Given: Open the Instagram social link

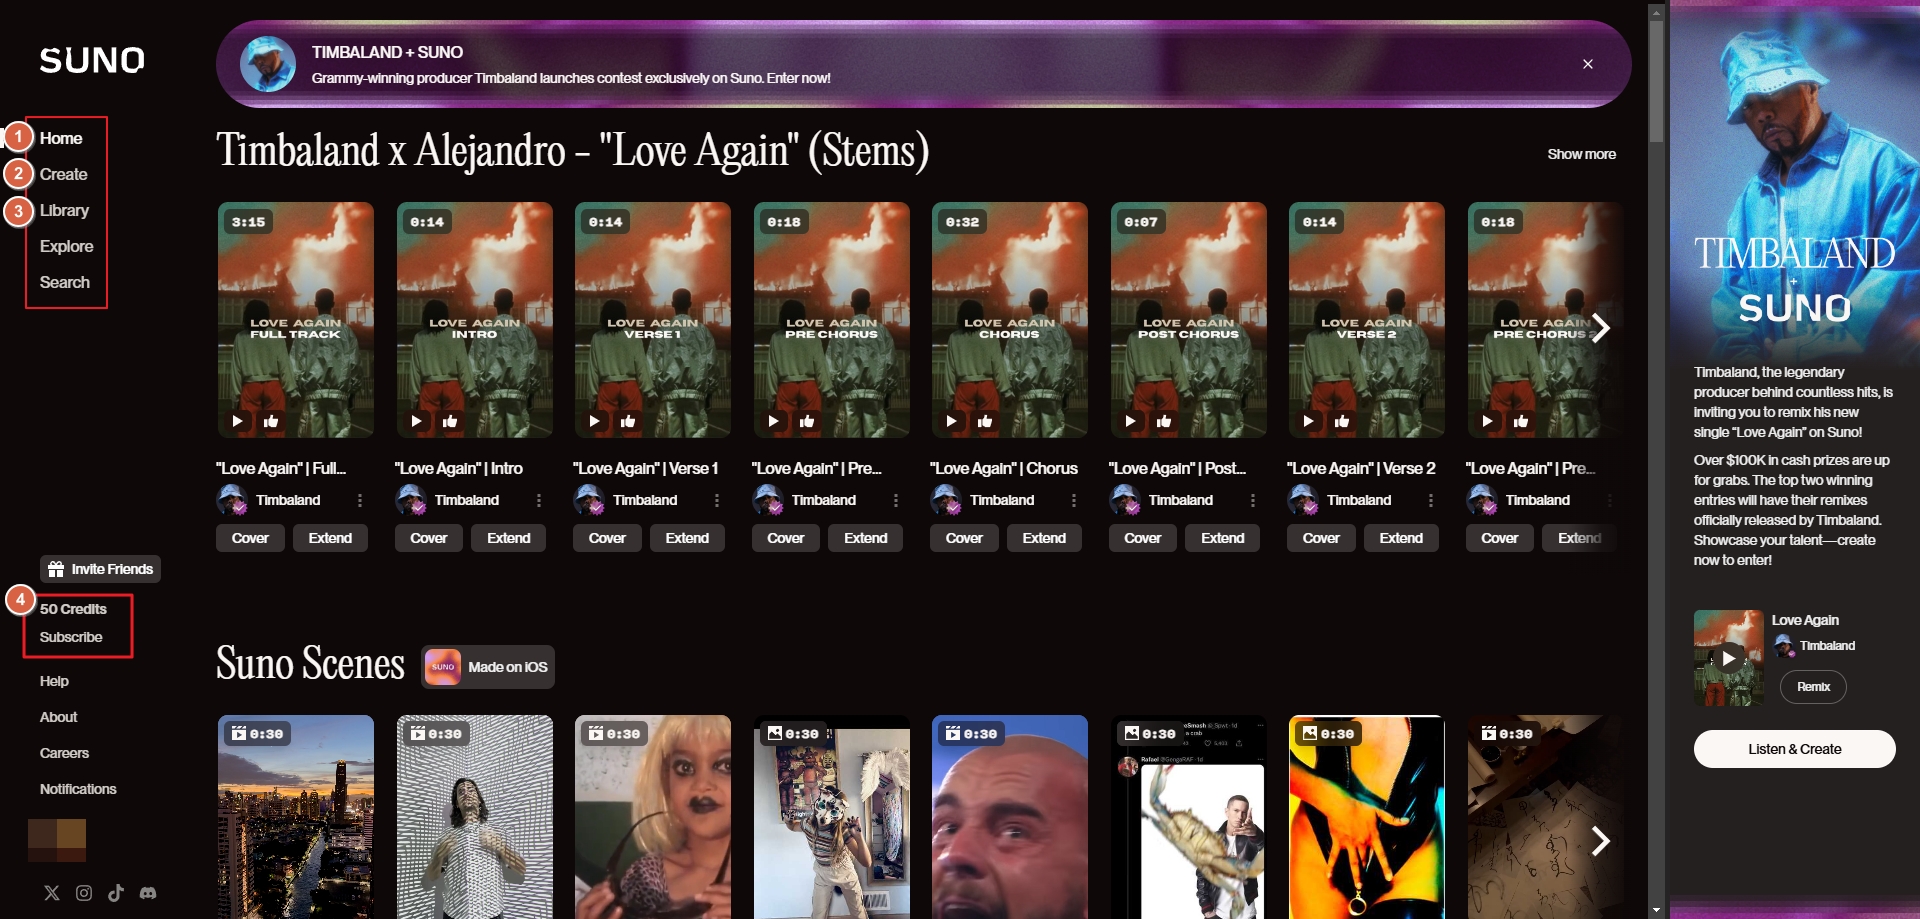Looking at the screenshot, I should point(84,893).
